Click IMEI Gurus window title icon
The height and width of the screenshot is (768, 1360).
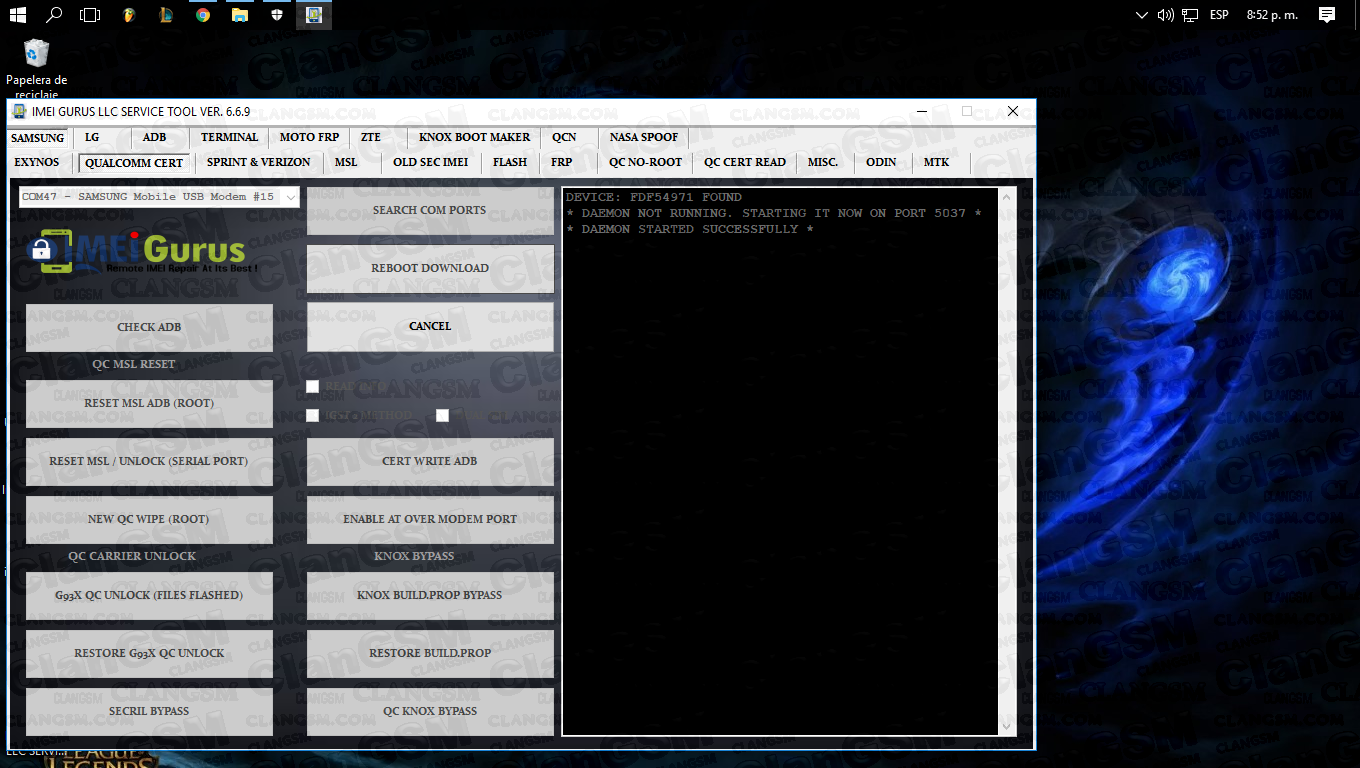tap(19, 111)
